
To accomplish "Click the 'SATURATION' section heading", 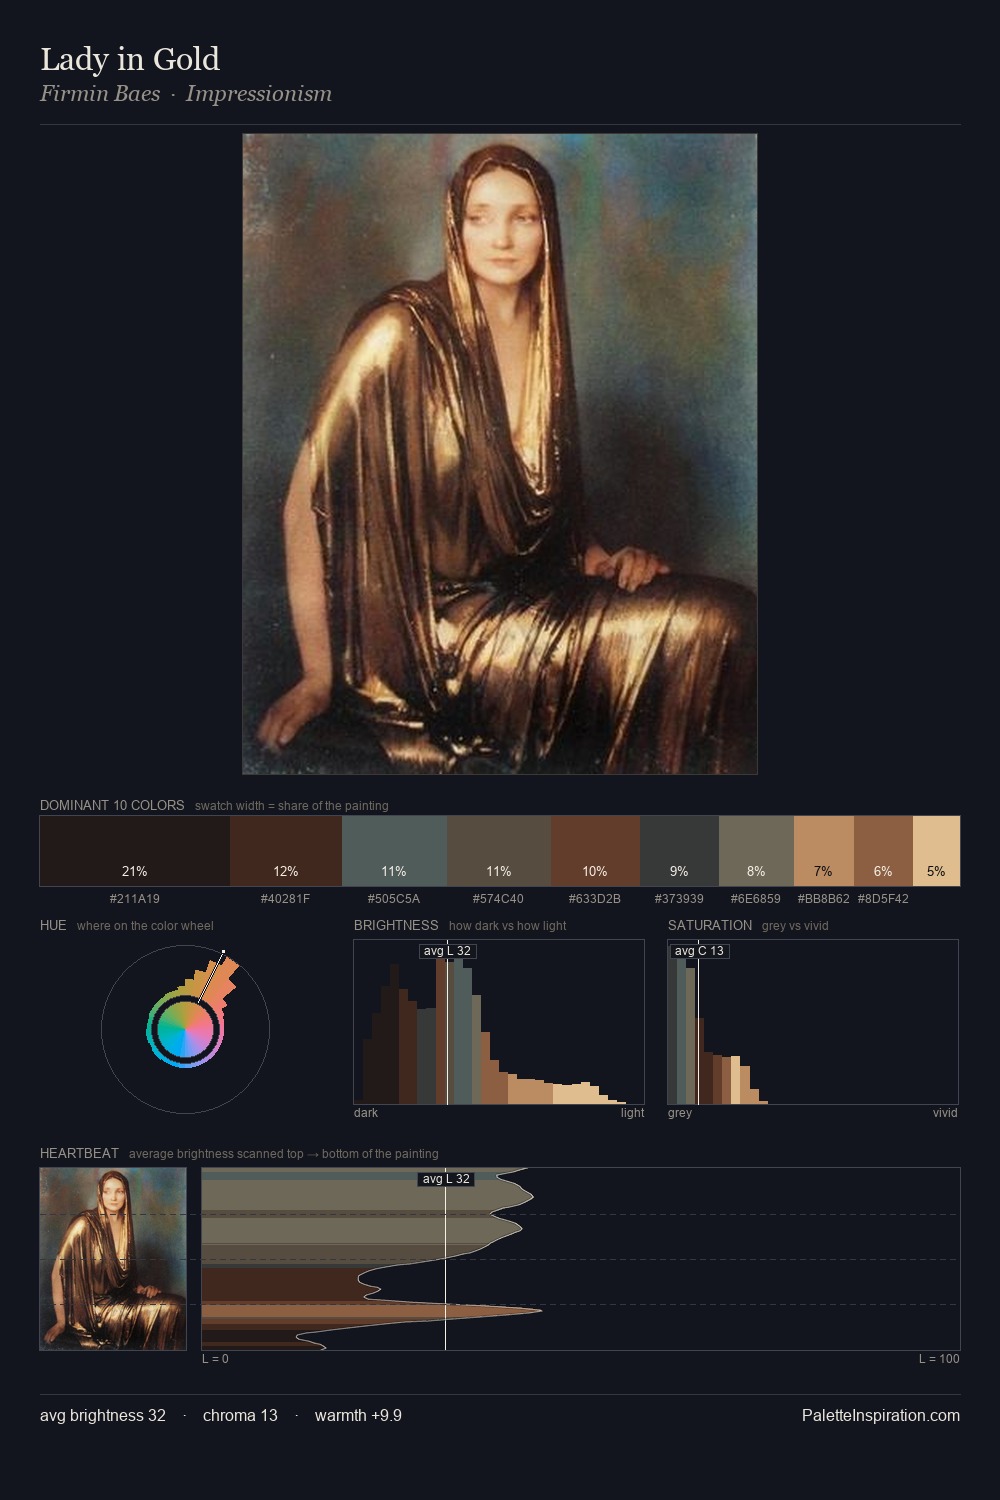I will tap(710, 925).
